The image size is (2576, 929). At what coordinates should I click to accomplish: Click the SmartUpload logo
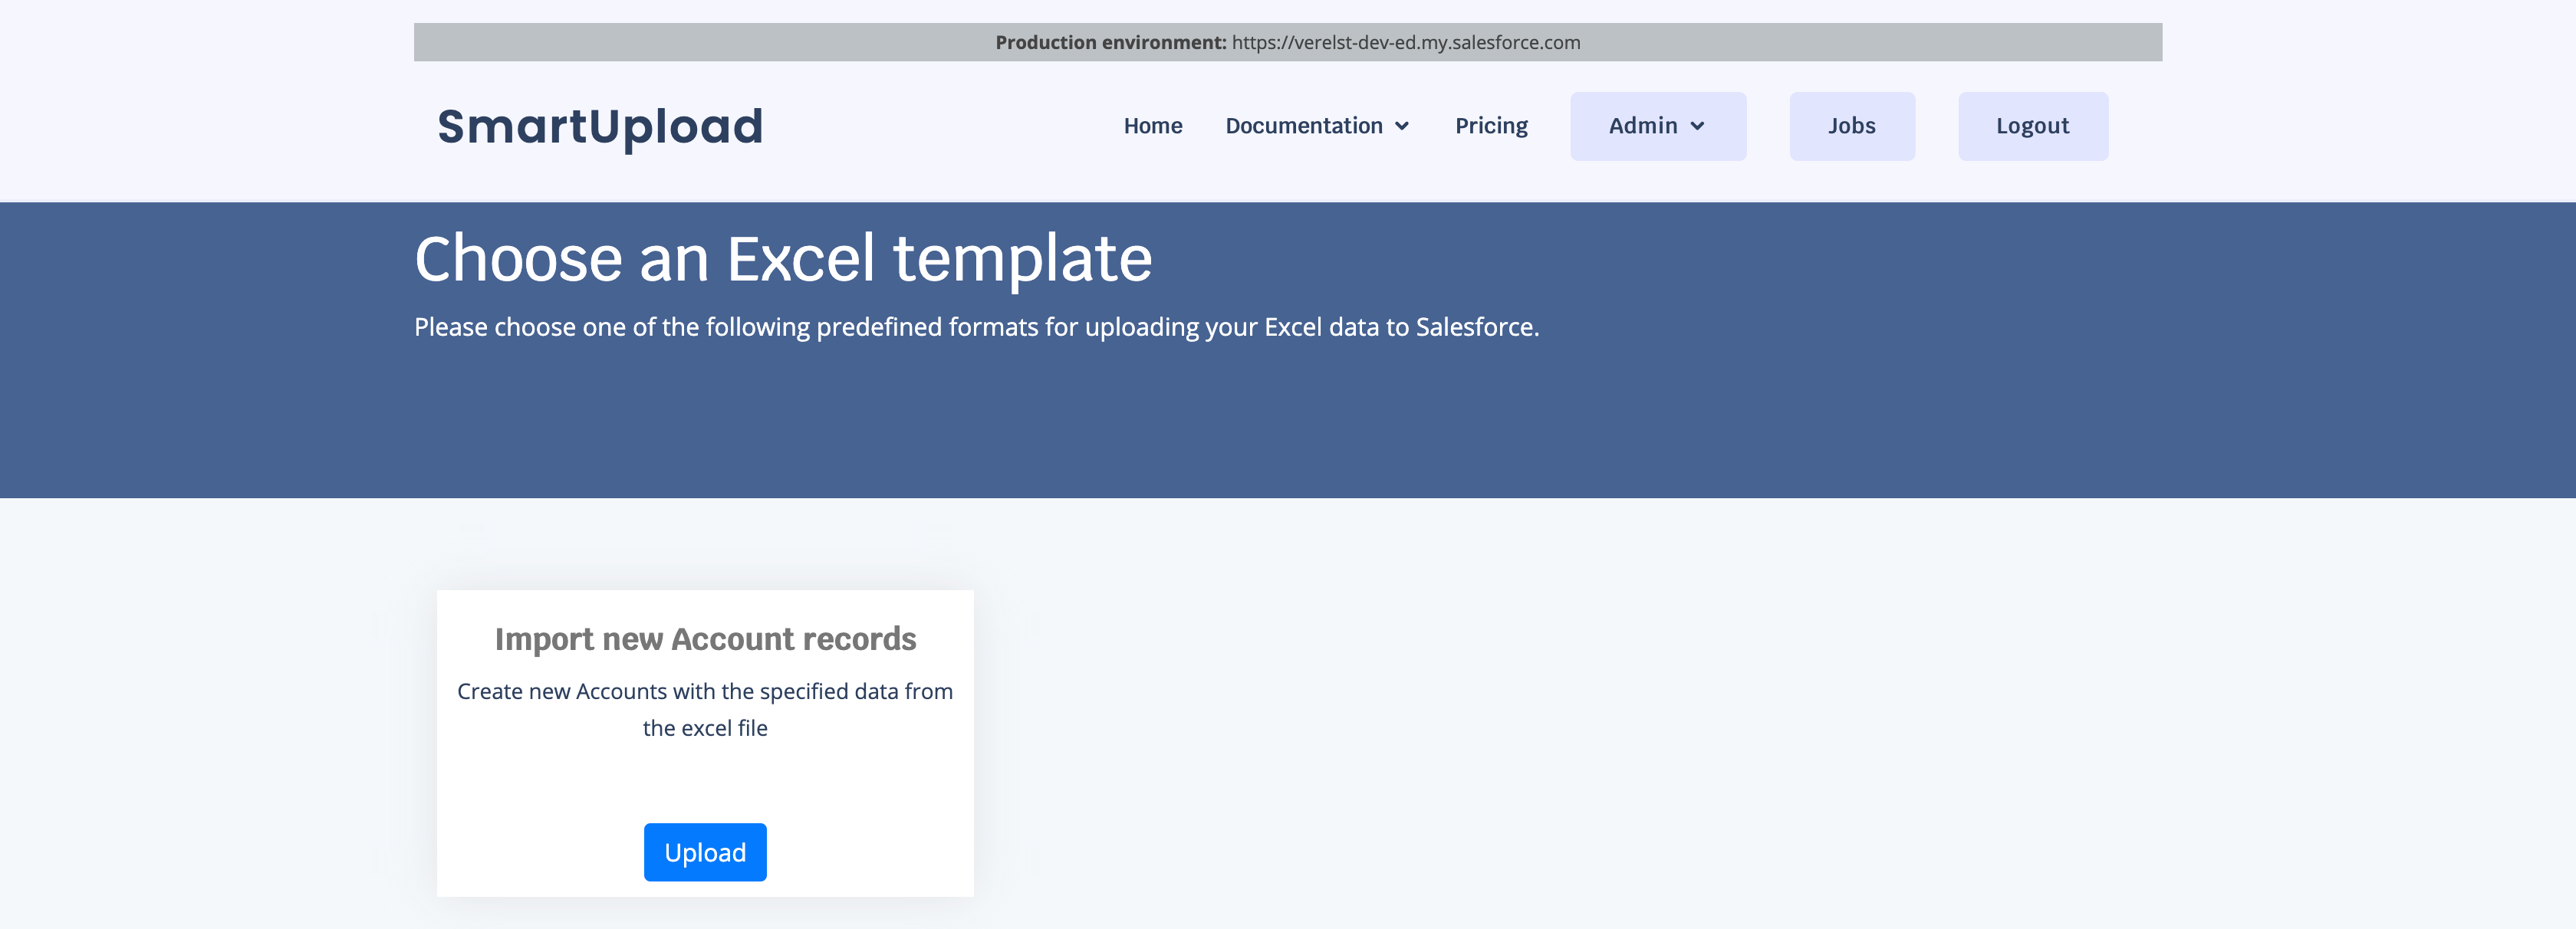pos(600,127)
